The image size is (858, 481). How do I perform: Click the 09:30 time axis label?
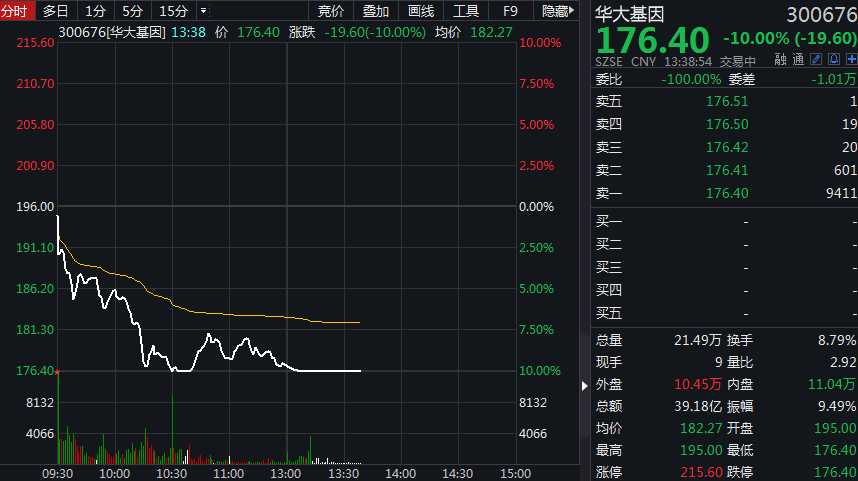(x=57, y=474)
